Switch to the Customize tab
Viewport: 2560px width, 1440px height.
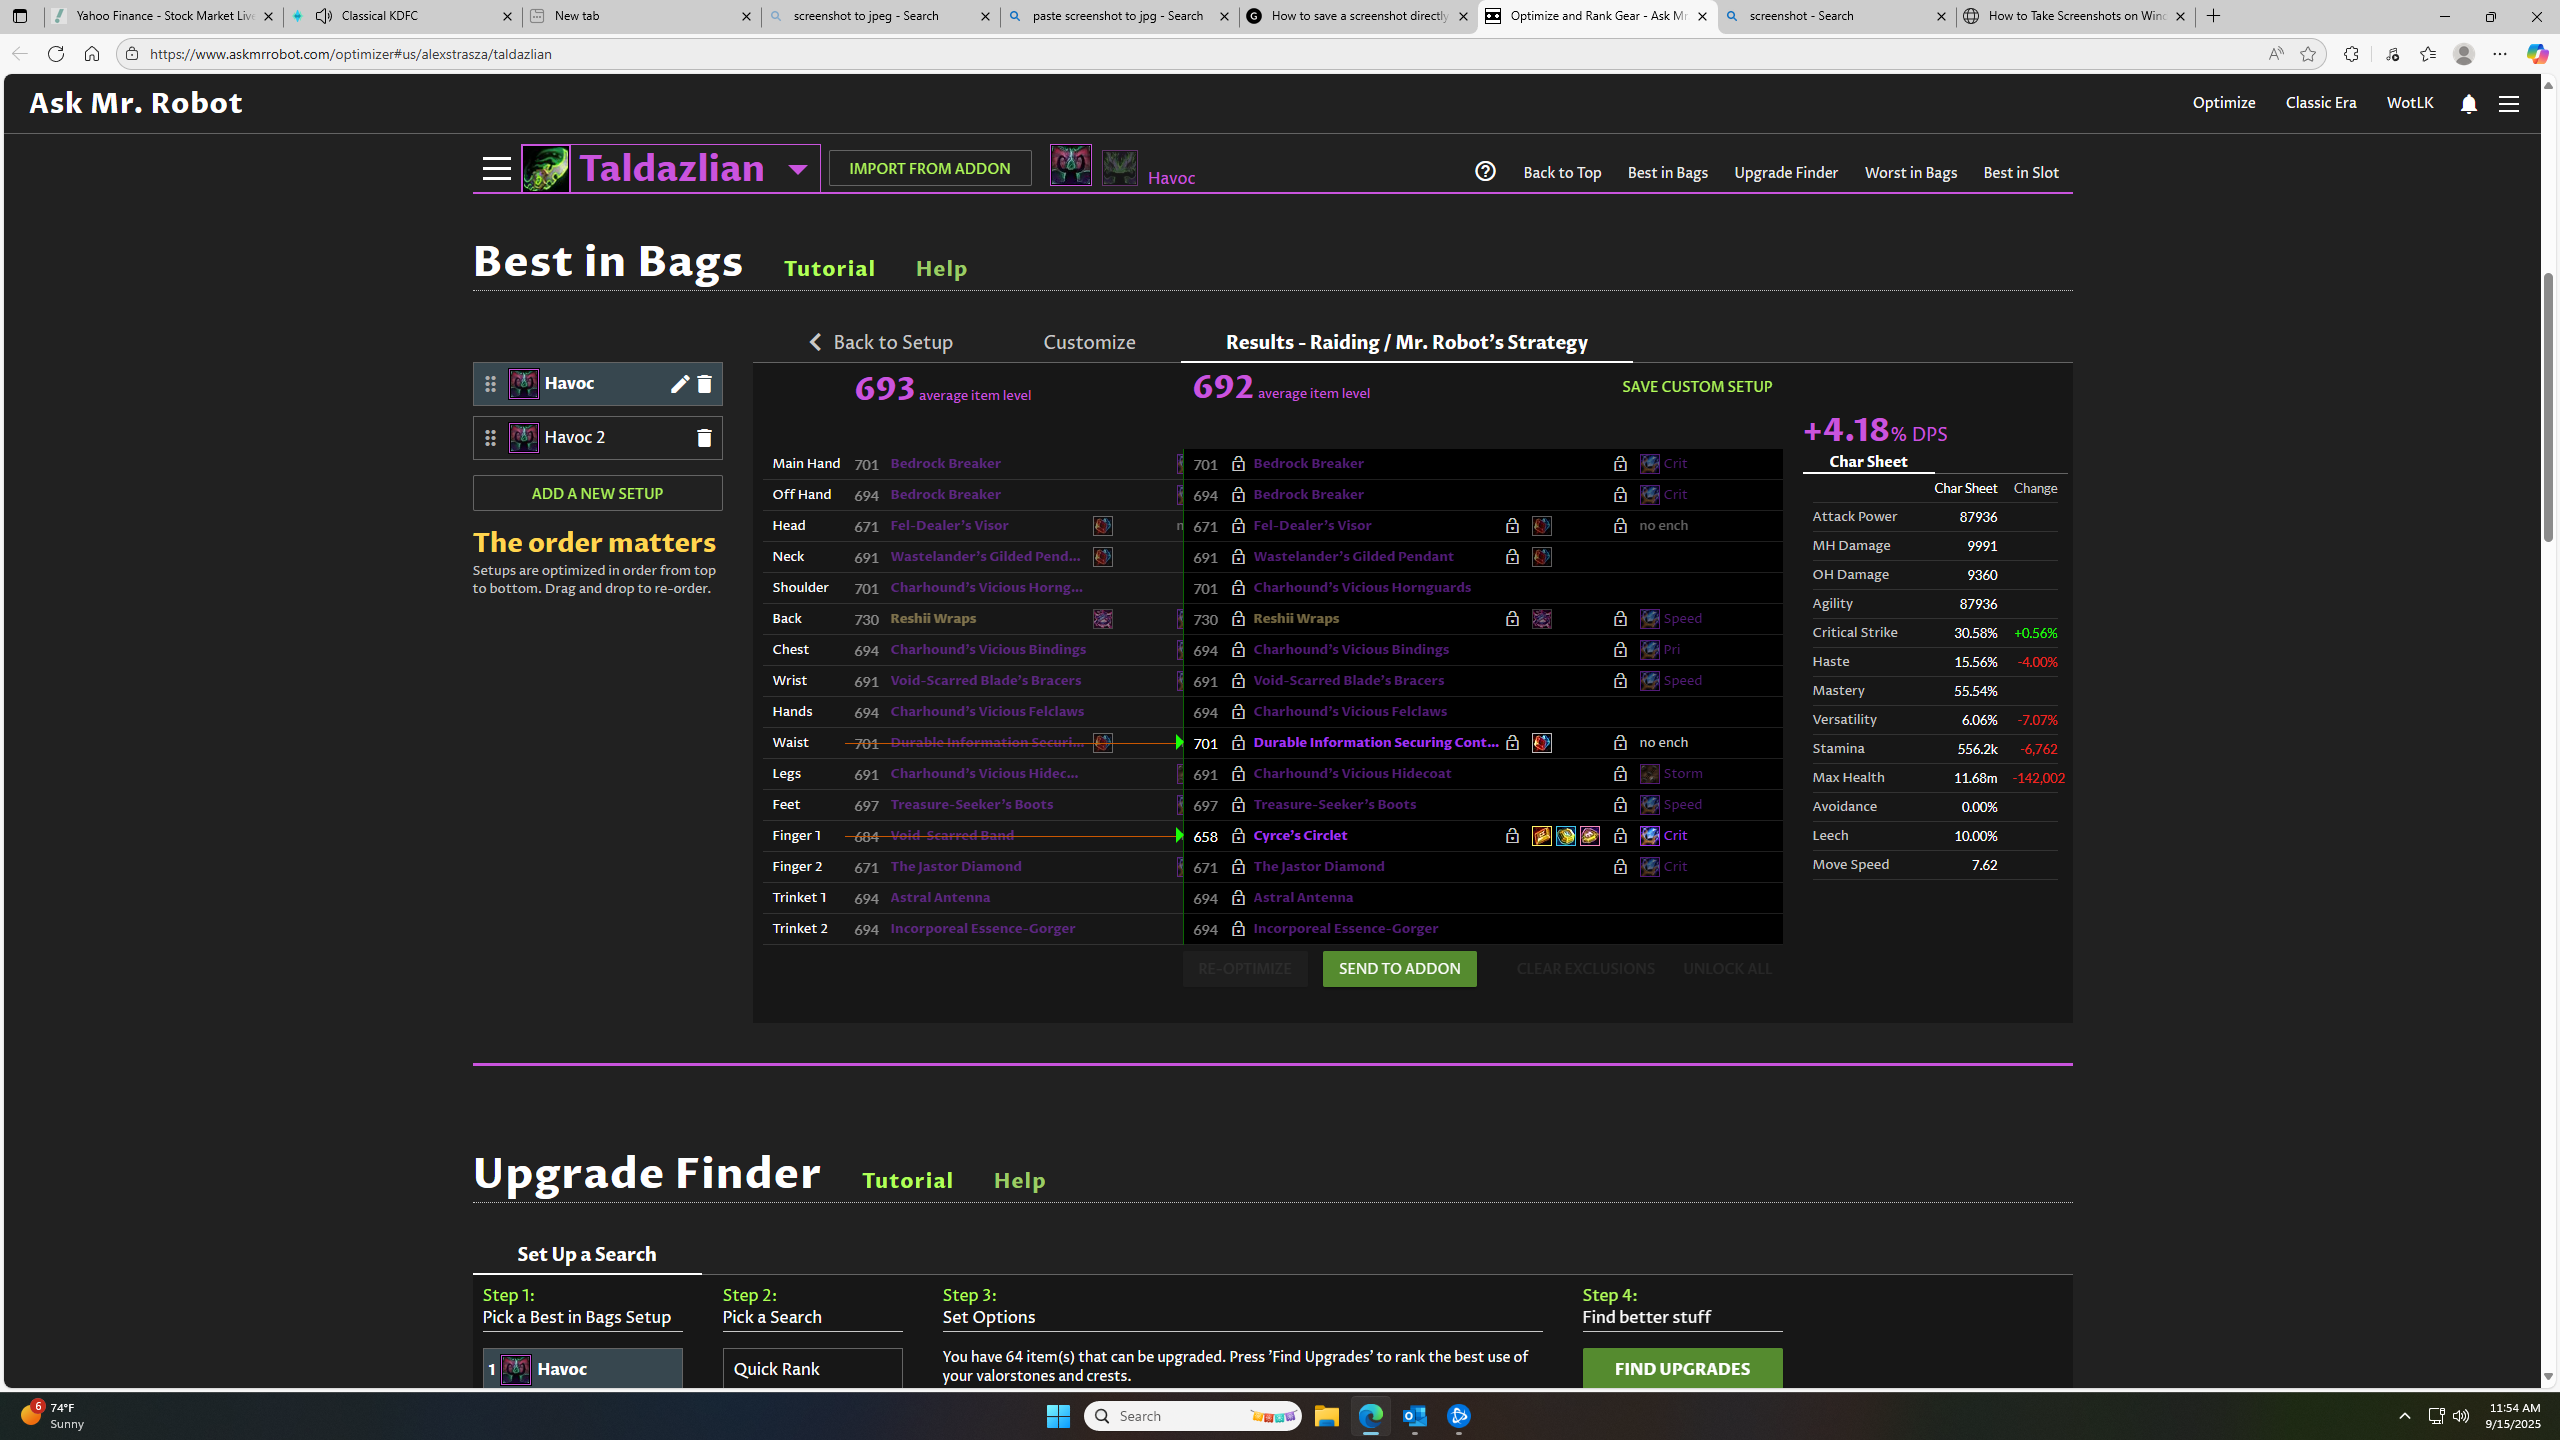(x=1089, y=342)
